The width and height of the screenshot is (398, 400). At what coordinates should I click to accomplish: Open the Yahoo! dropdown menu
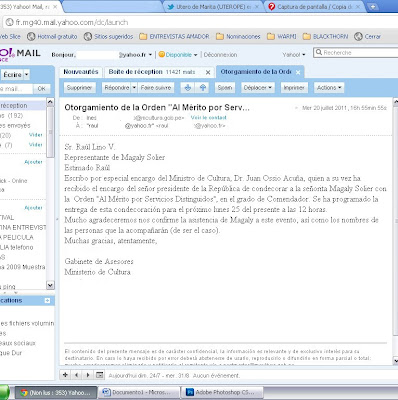coord(294,55)
